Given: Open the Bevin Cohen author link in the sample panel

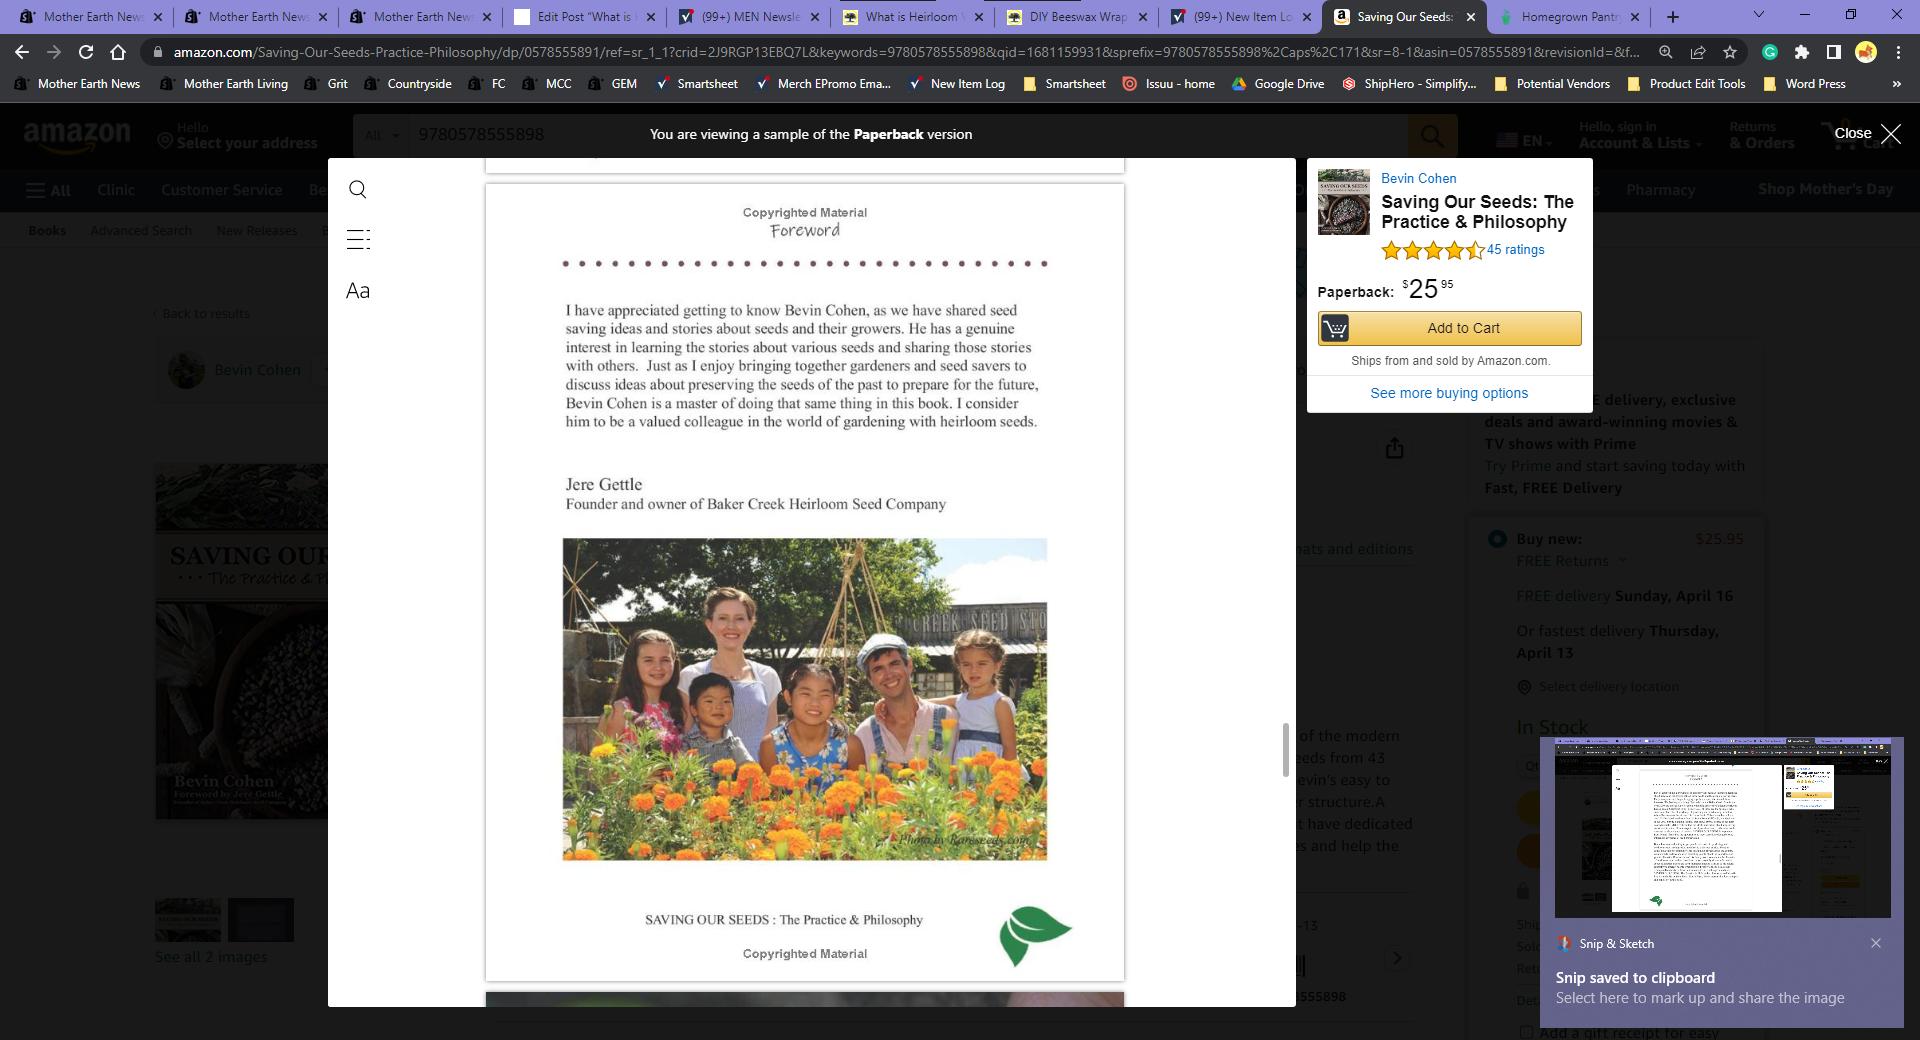Looking at the screenshot, I should click(1418, 178).
